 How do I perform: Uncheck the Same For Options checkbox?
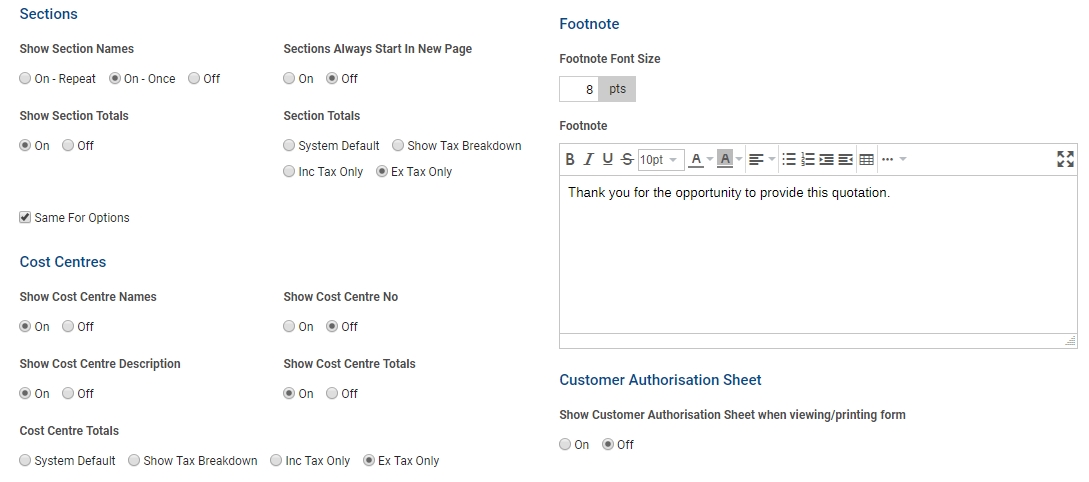point(25,218)
